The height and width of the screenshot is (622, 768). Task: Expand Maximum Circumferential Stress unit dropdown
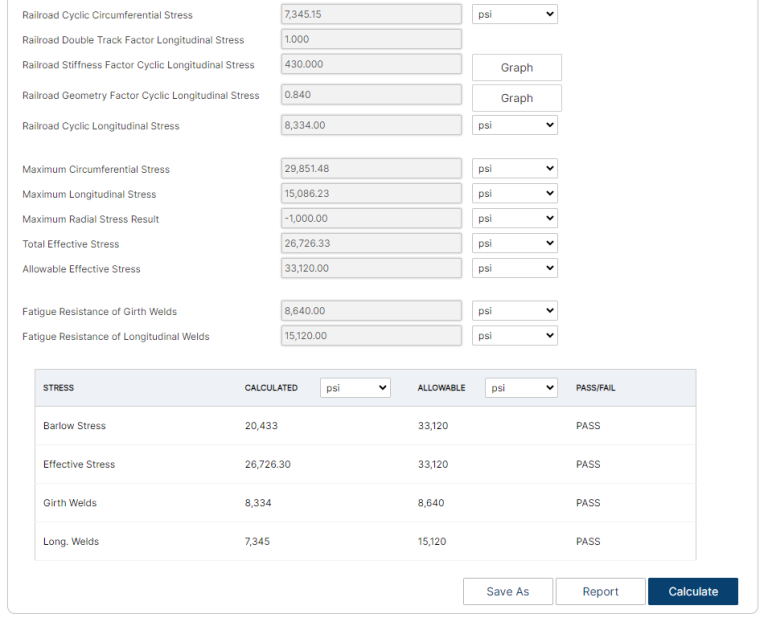[514, 169]
